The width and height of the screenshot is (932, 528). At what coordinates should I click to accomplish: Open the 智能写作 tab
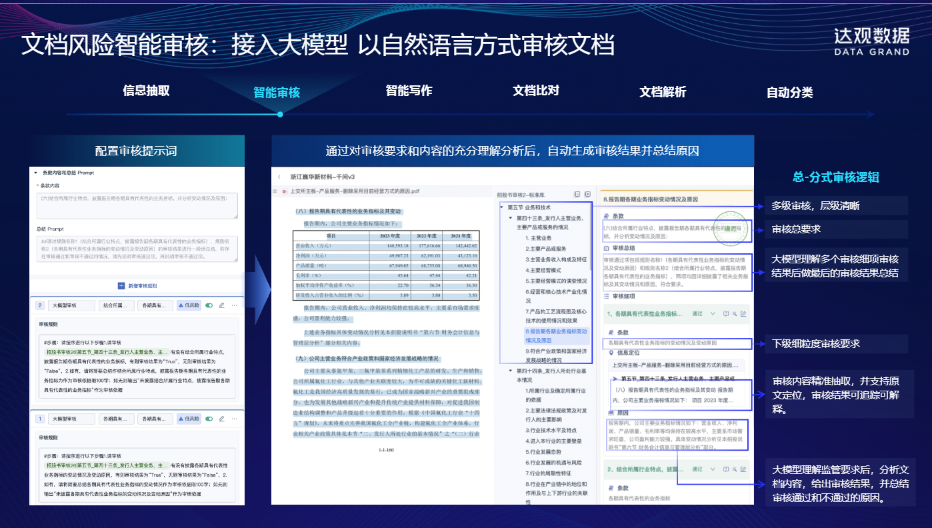coord(408,91)
